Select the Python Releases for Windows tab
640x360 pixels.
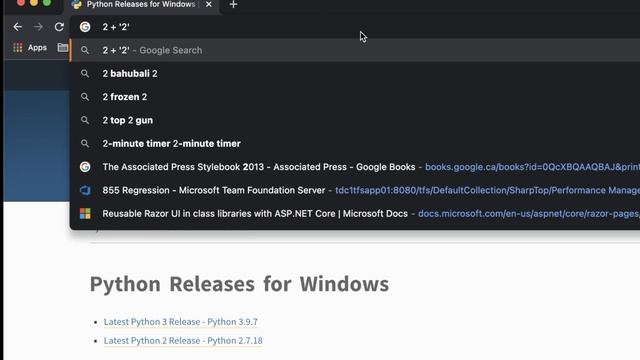pyautogui.click(x=141, y=4)
